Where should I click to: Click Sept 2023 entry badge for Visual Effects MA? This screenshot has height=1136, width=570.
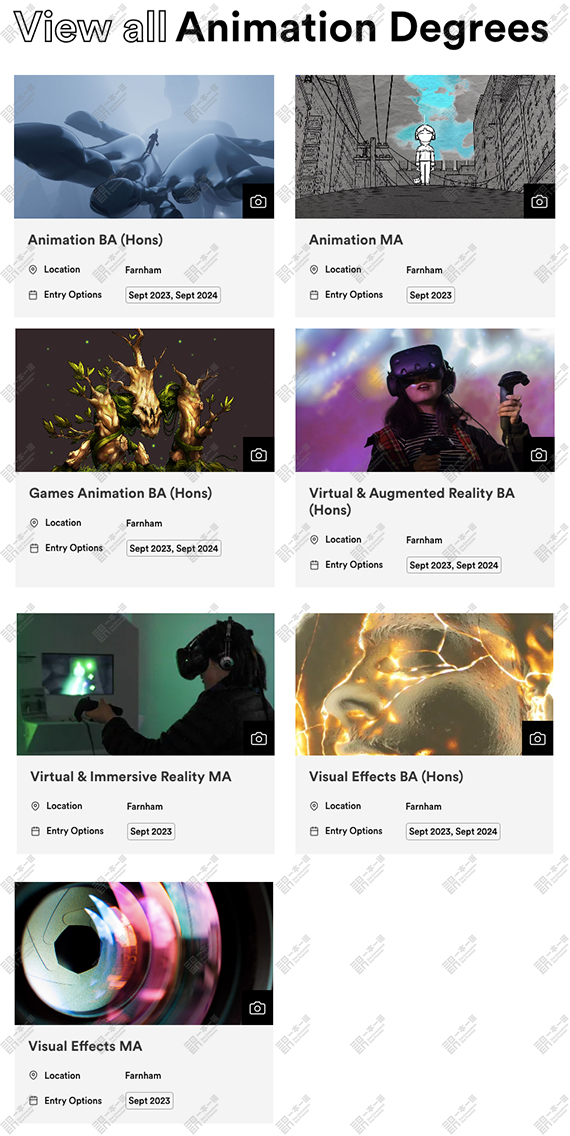point(149,1100)
